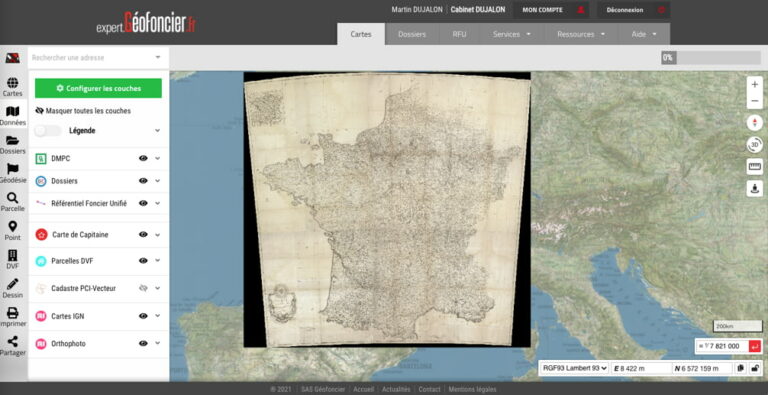
Task: Expand Référentiel Foncier Unifié options
Action: coord(158,203)
